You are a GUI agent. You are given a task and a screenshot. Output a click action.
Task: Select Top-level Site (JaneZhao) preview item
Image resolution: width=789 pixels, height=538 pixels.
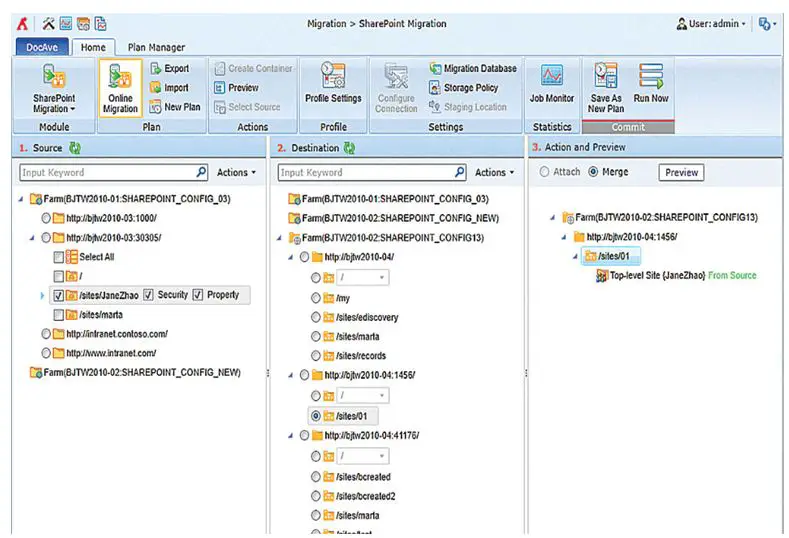(657, 275)
